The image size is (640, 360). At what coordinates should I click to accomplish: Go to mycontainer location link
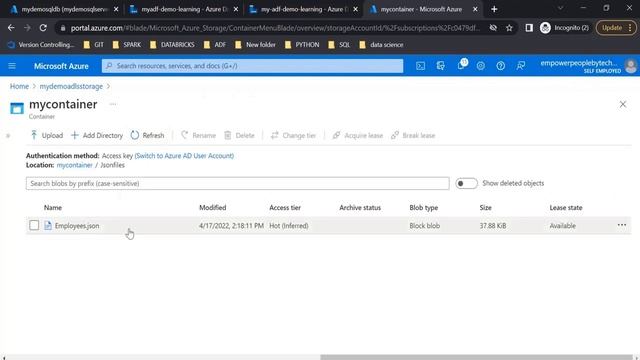[74, 165]
